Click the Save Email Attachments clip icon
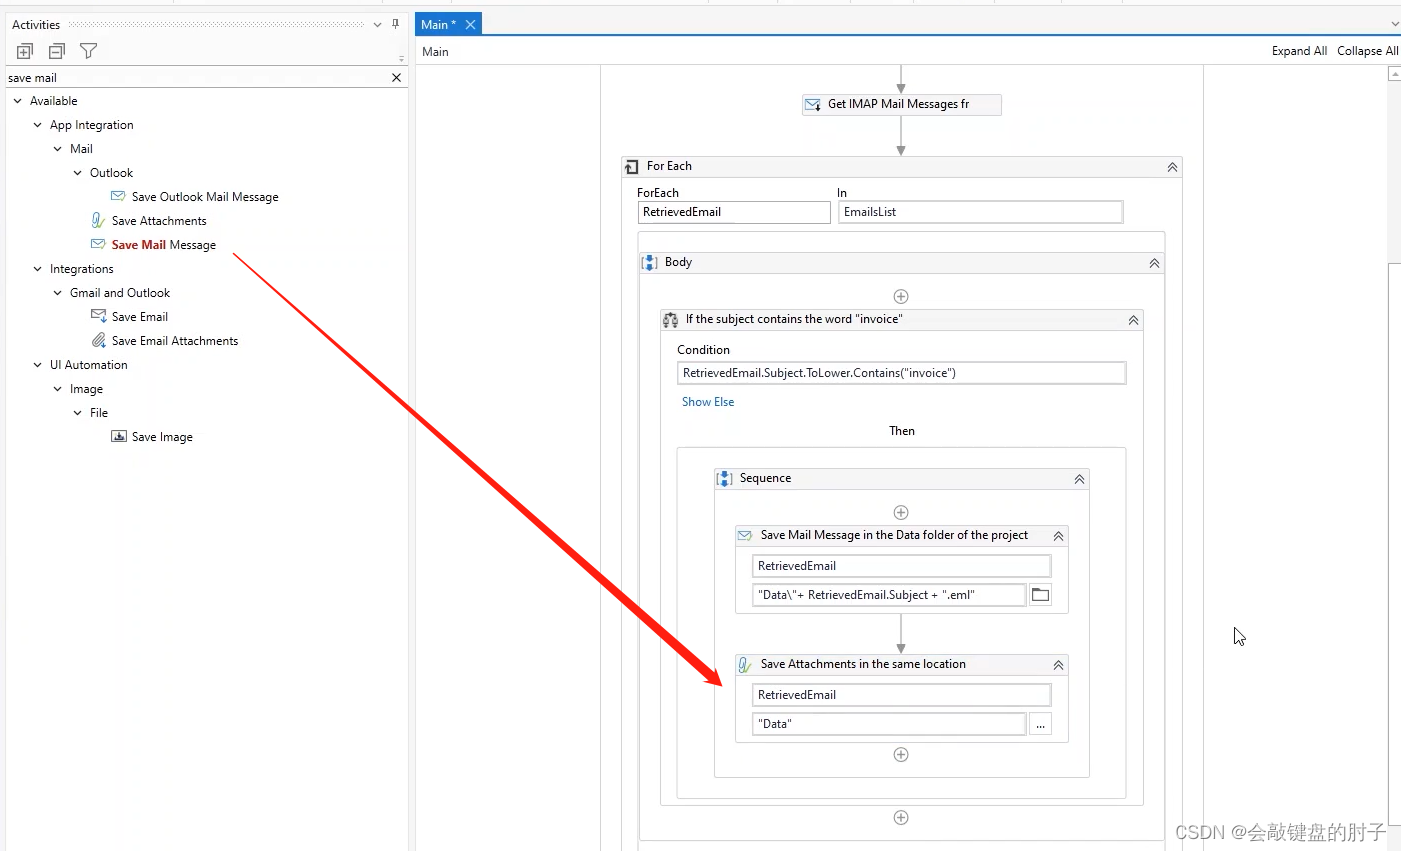The image size is (1401, 851). pyautogui.click(x=98, y=340)
